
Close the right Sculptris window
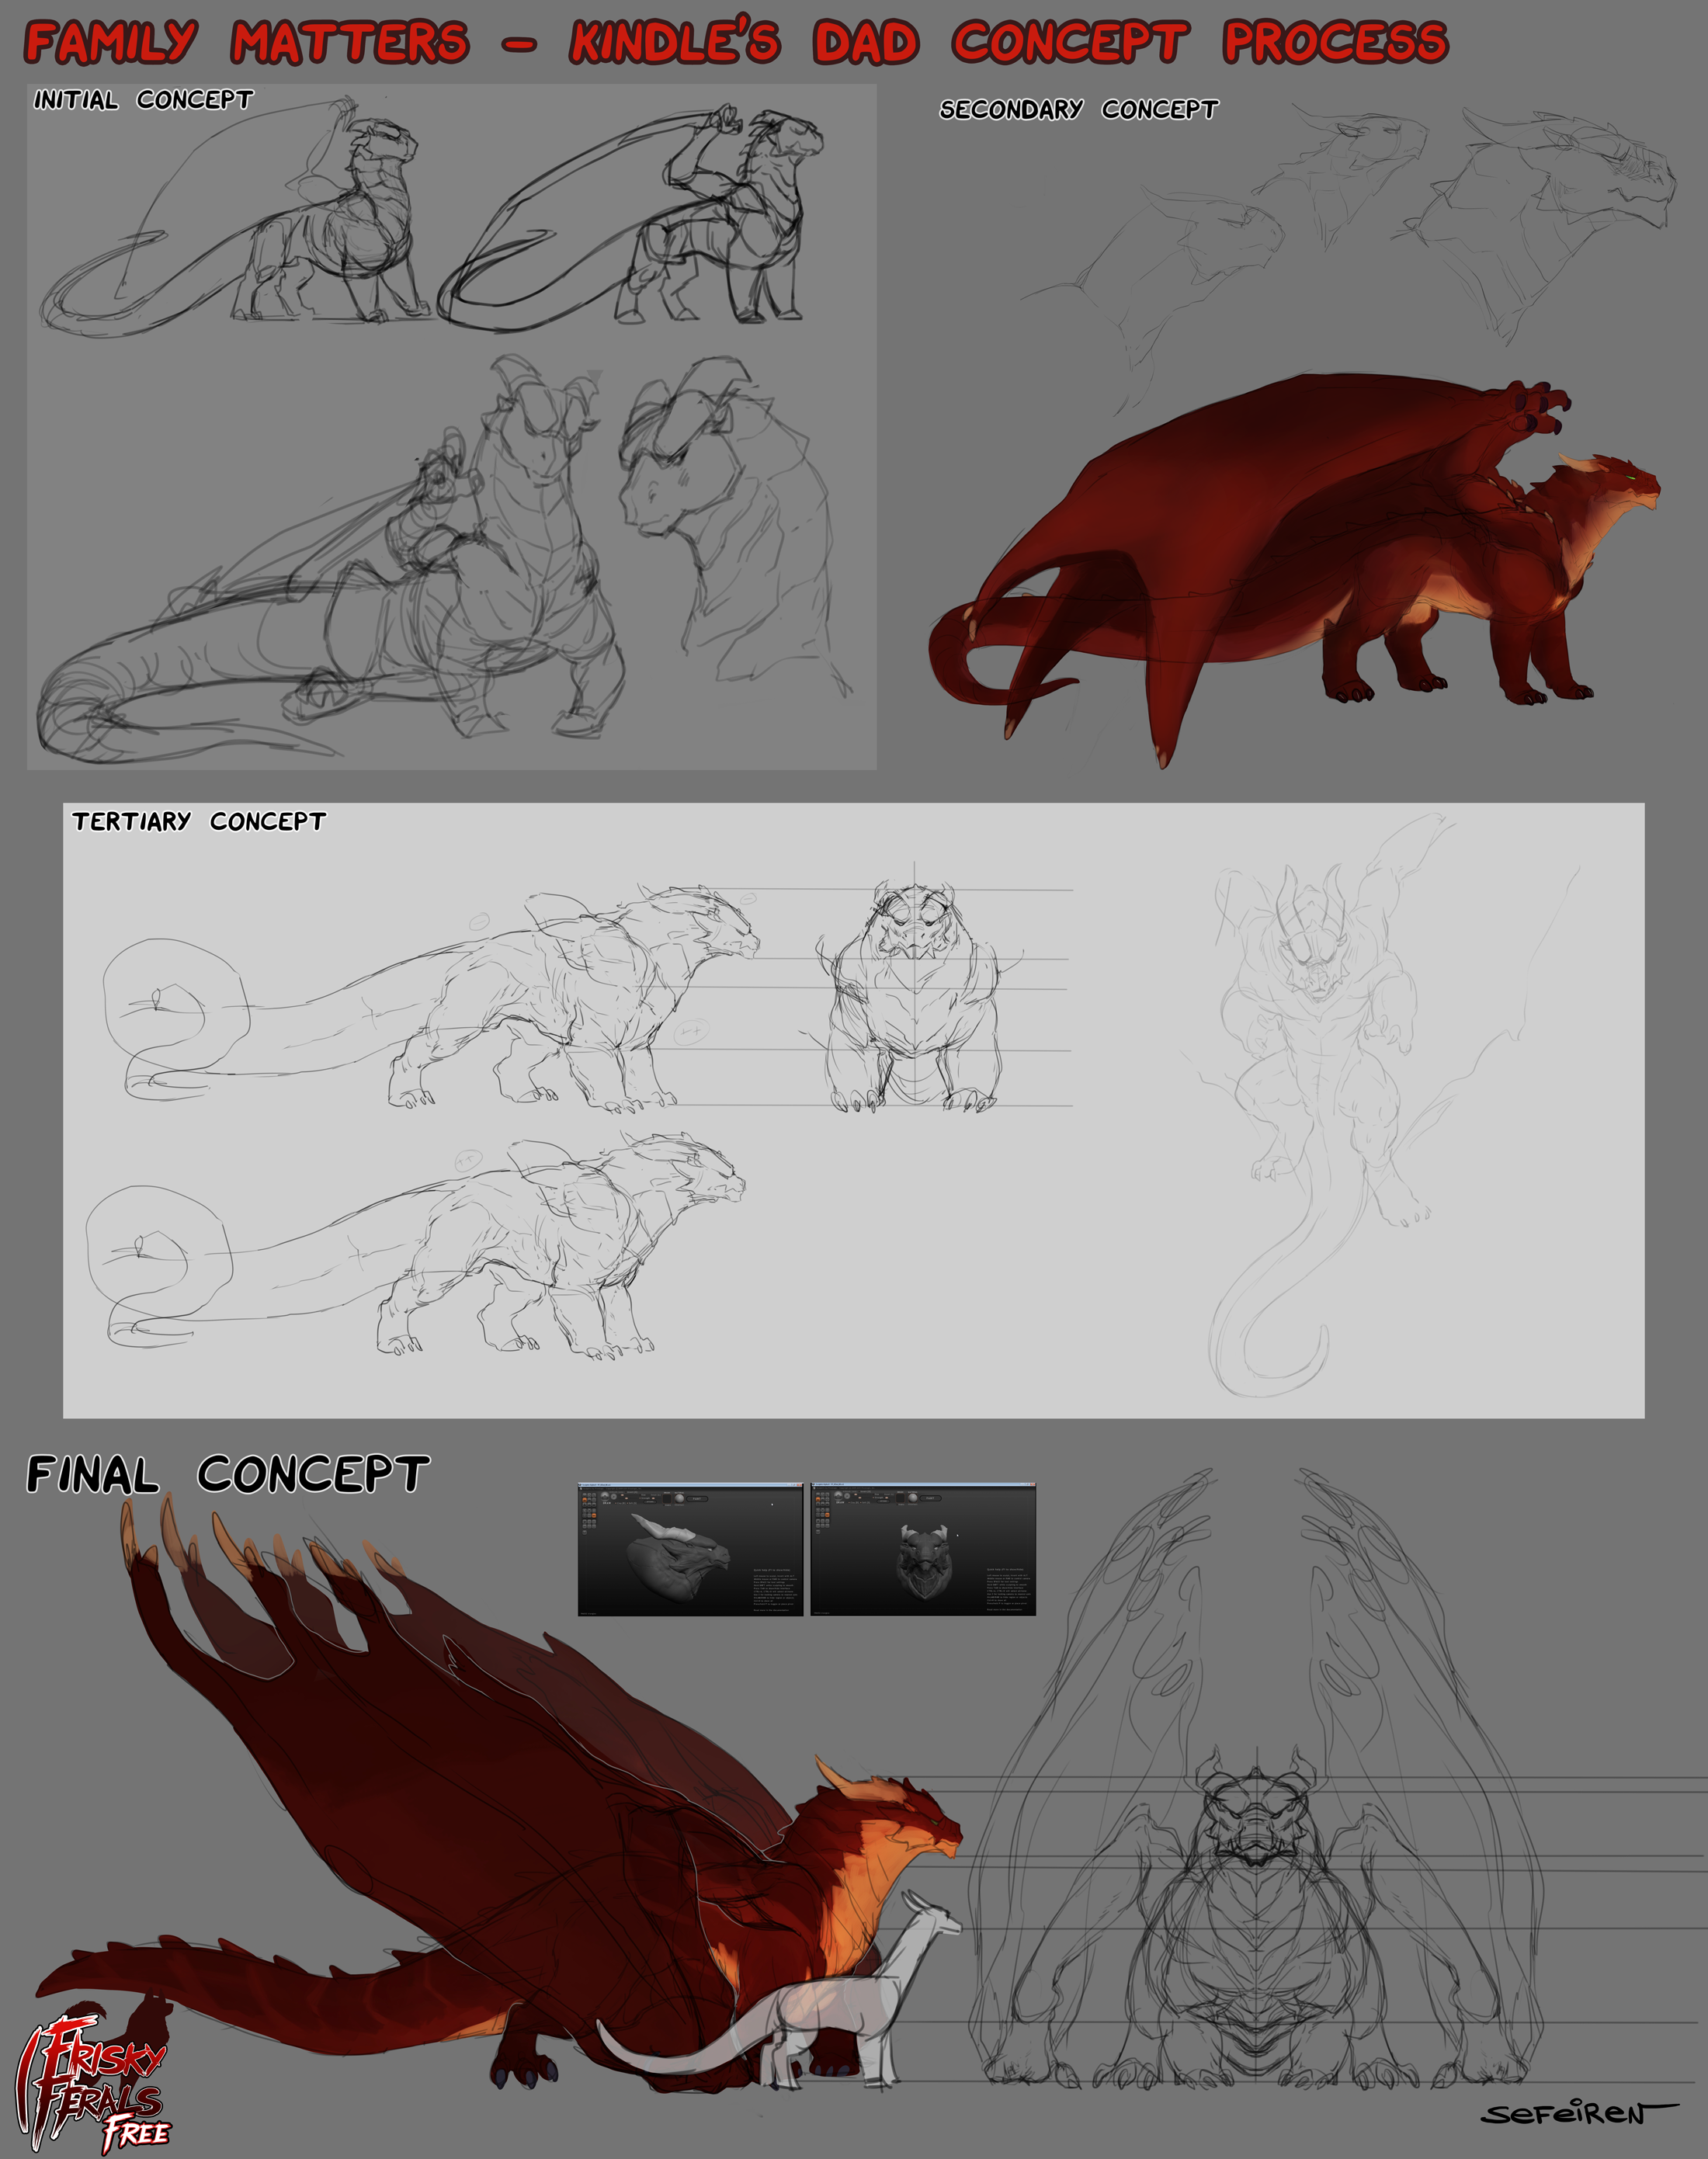(x=1033, y=1484)
